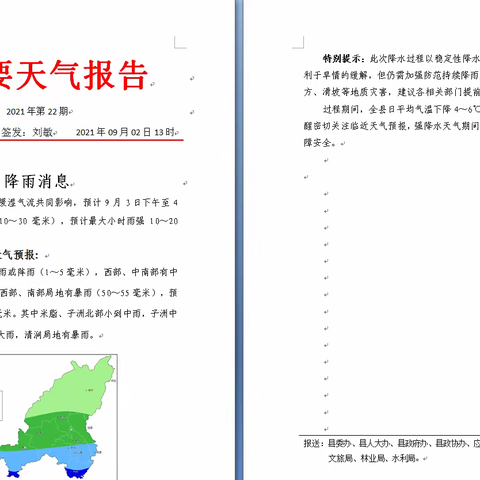
Task: Click the line 密切关注临近天气预报
Action: pyautogui.click(x=392, y=126)
